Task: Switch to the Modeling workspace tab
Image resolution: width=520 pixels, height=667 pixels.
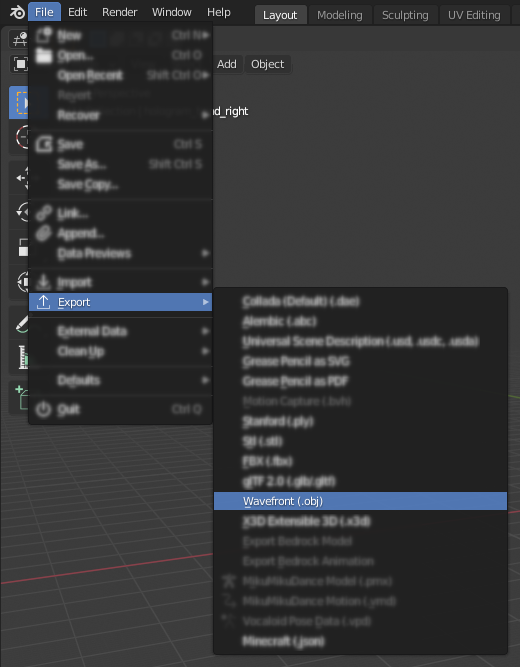Action: coord(340,15)
